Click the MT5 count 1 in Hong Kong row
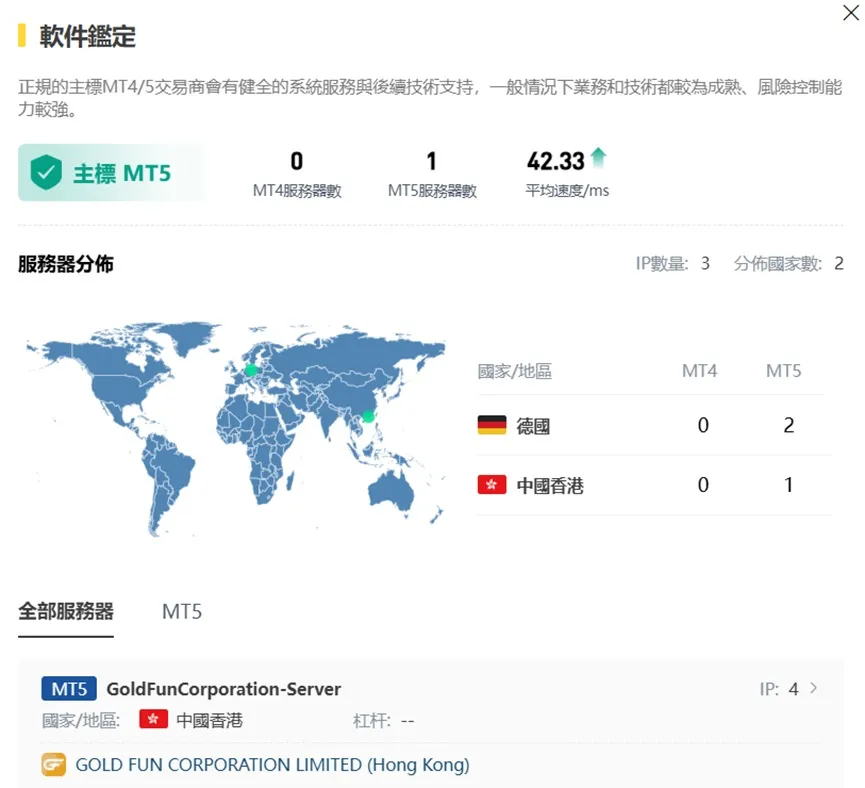This screenshot has height=788, width=865. (x=788, y=484)
